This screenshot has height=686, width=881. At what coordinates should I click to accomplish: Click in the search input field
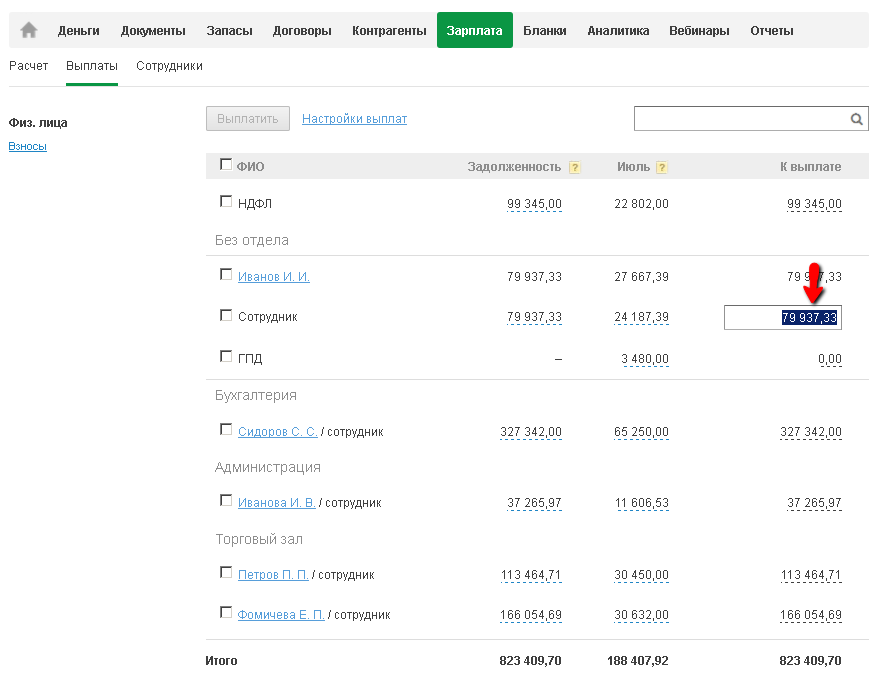tap(740, 119)
